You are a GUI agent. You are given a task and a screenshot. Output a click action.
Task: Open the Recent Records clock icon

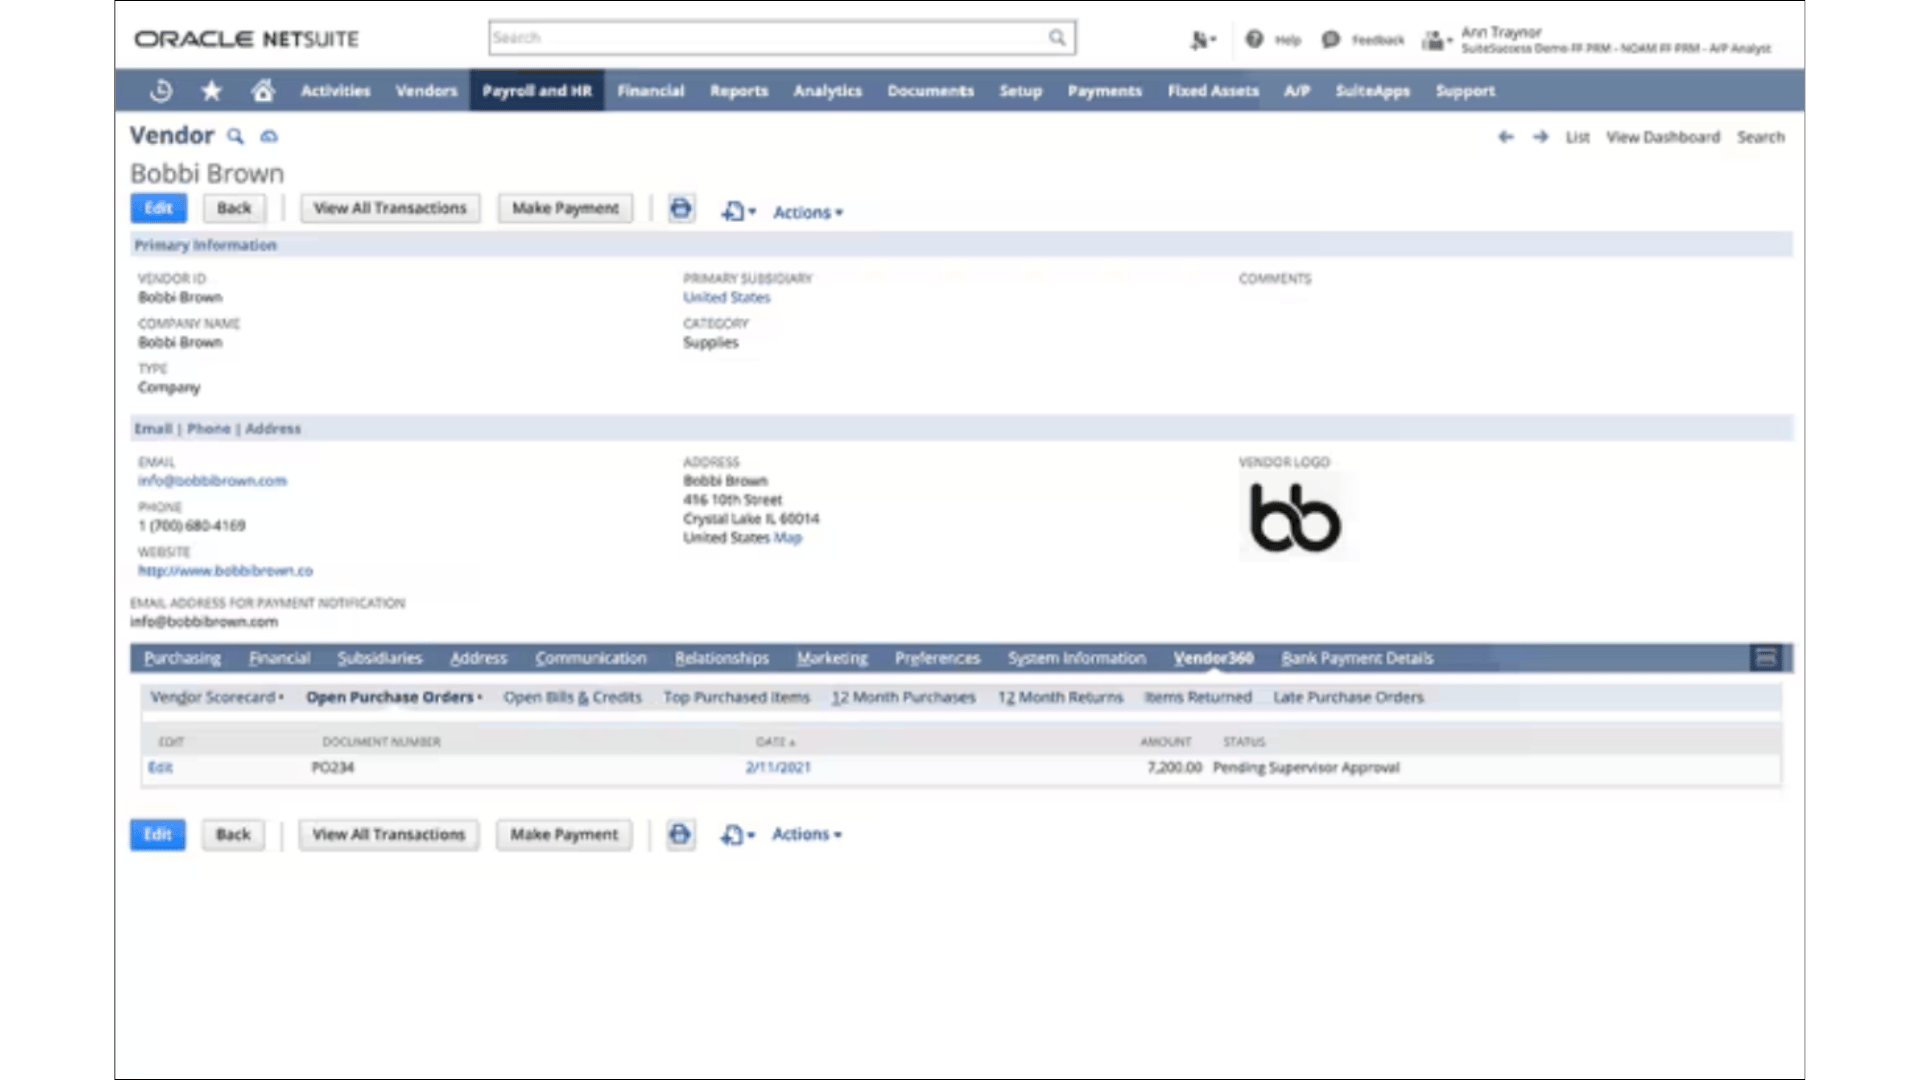(161, 91)
